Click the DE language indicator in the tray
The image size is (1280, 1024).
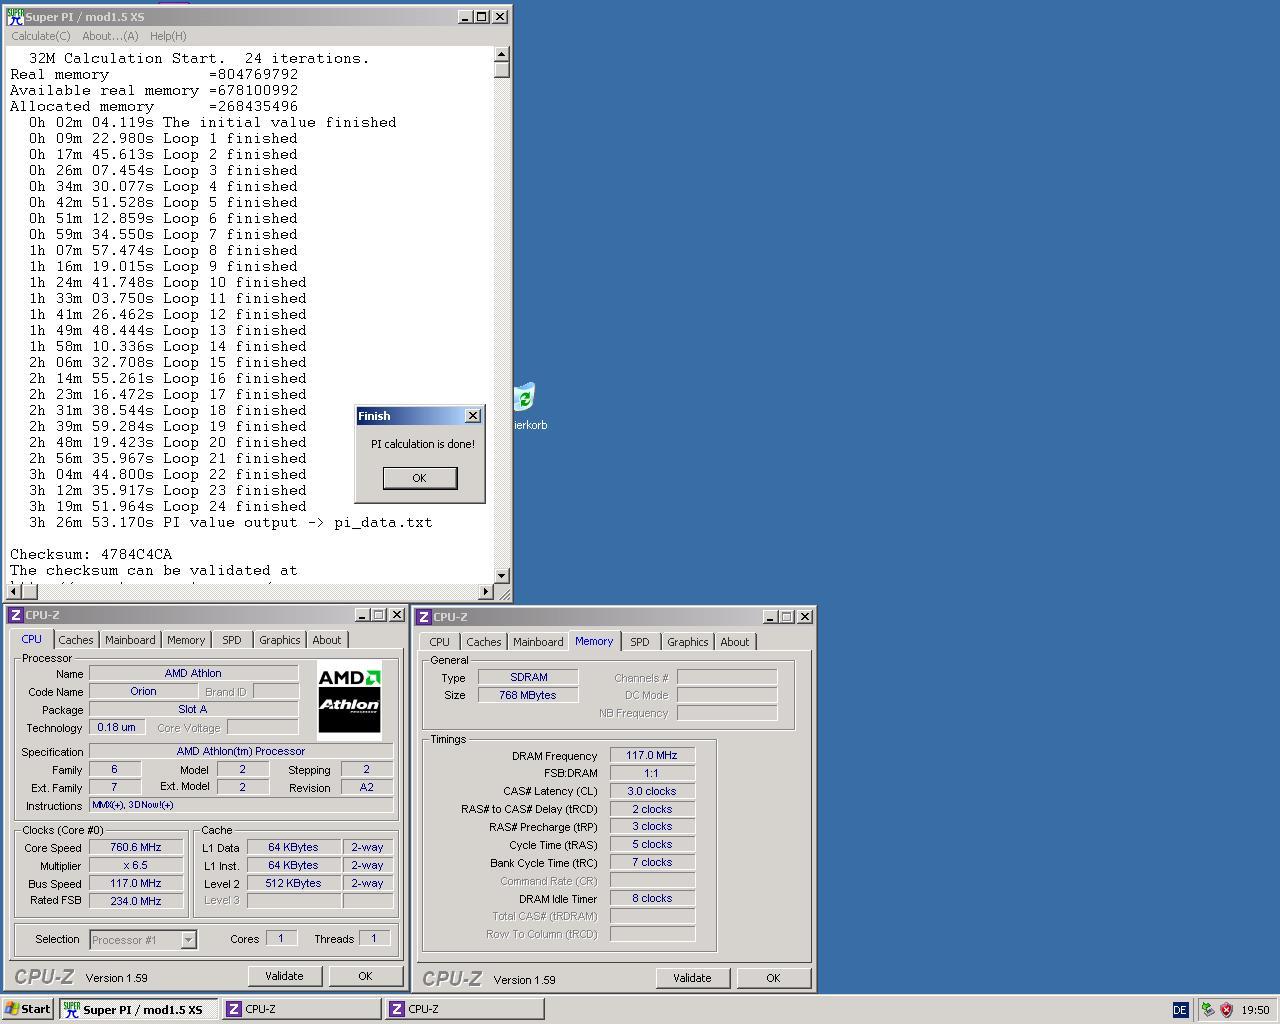tap(1180, 1010)
